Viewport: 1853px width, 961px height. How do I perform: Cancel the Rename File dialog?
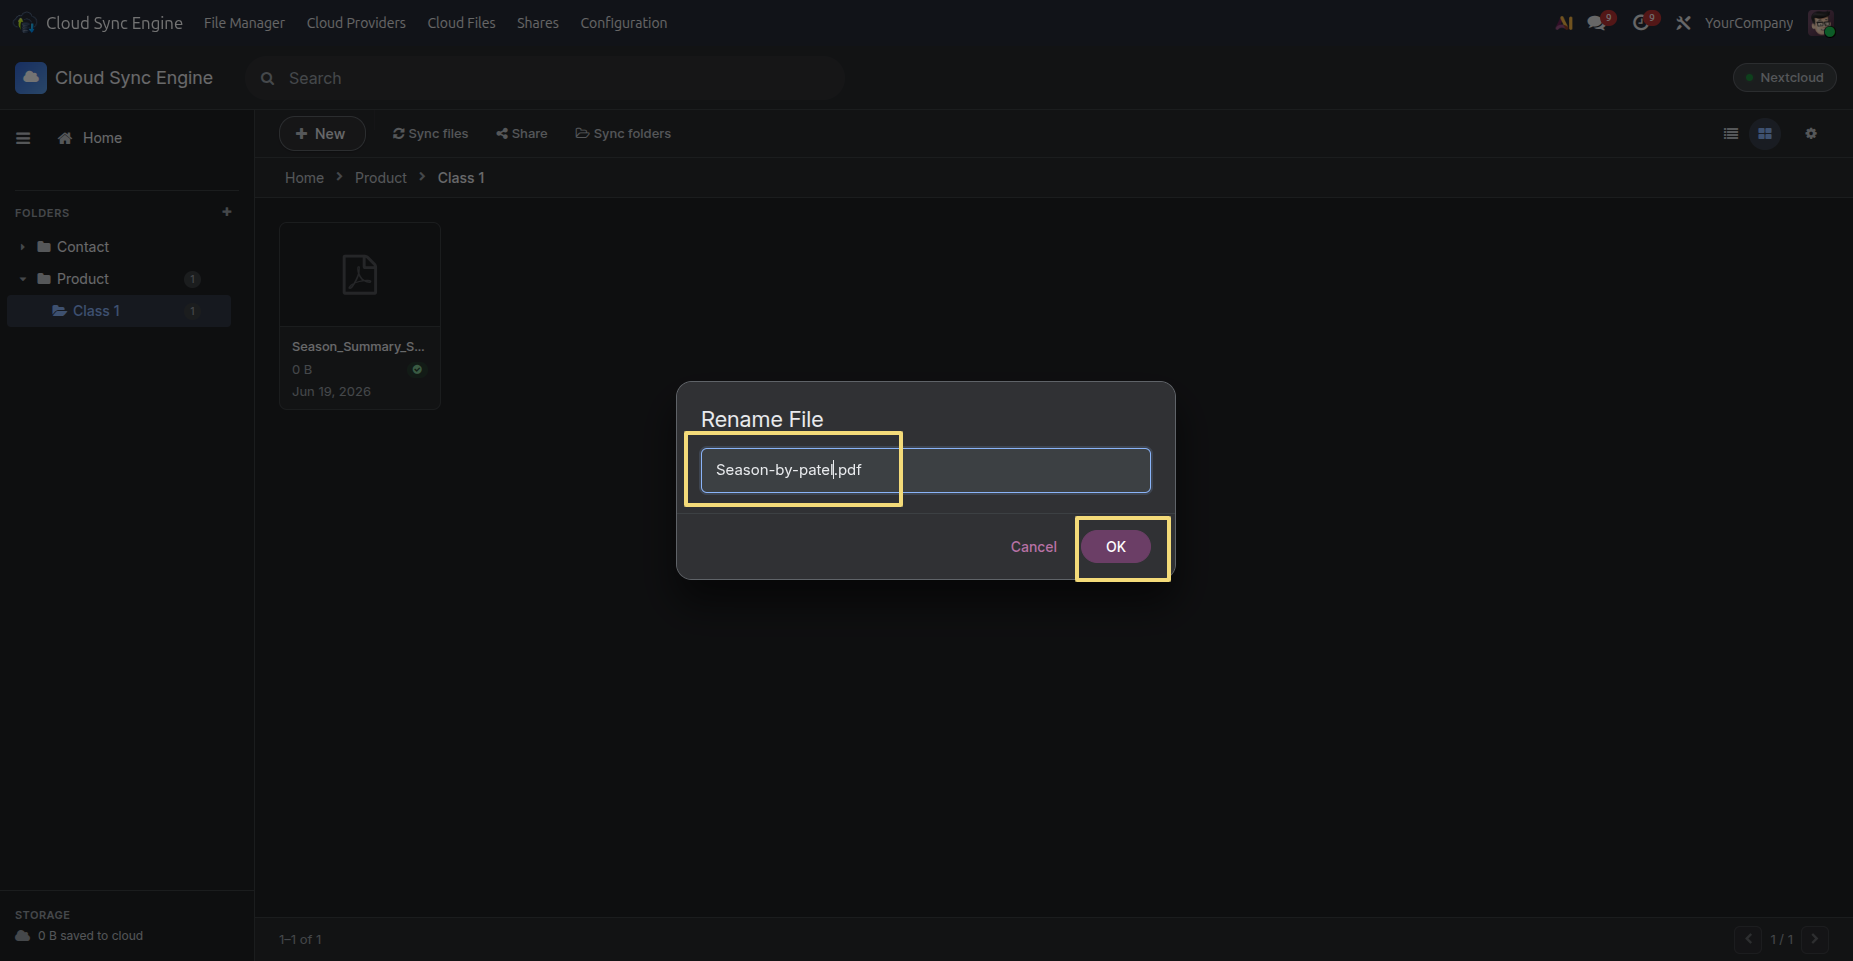(x=1033, y=547)
